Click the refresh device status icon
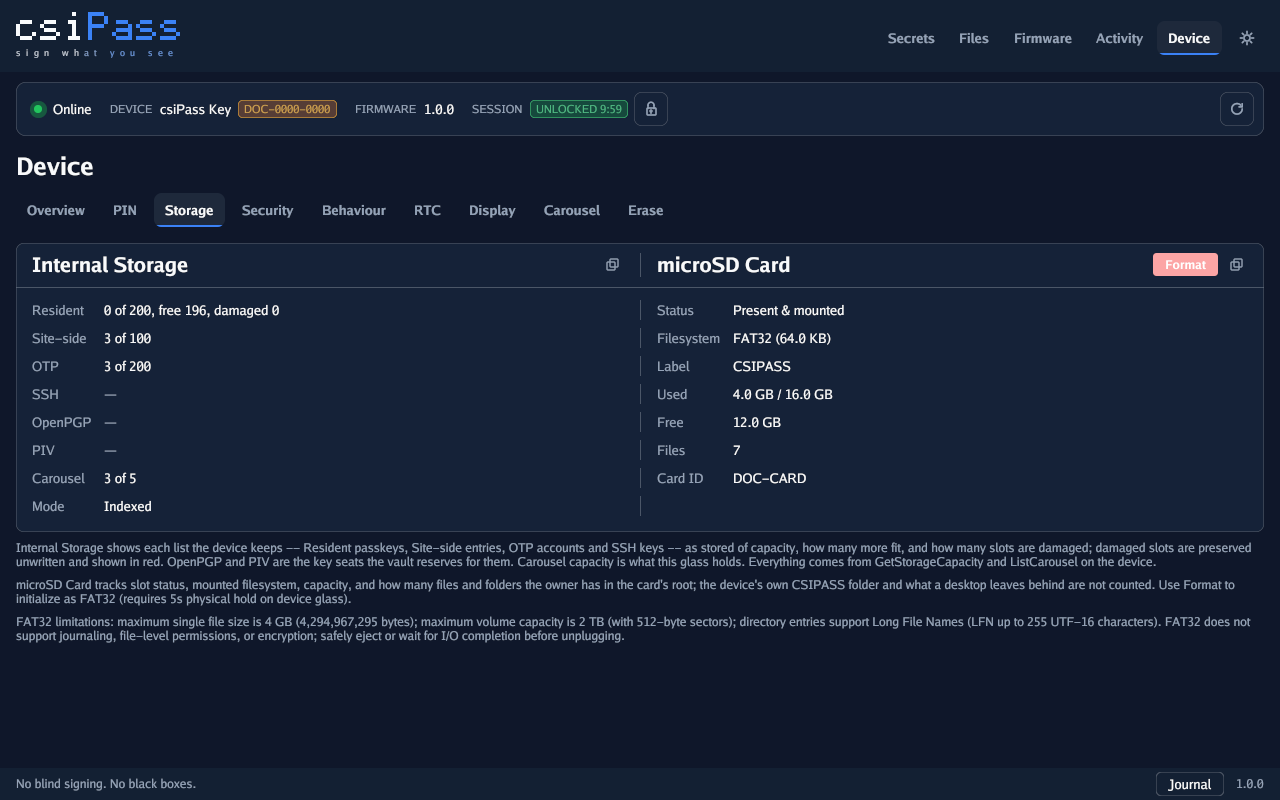 pyautogui.click(x=1237, y=109)
